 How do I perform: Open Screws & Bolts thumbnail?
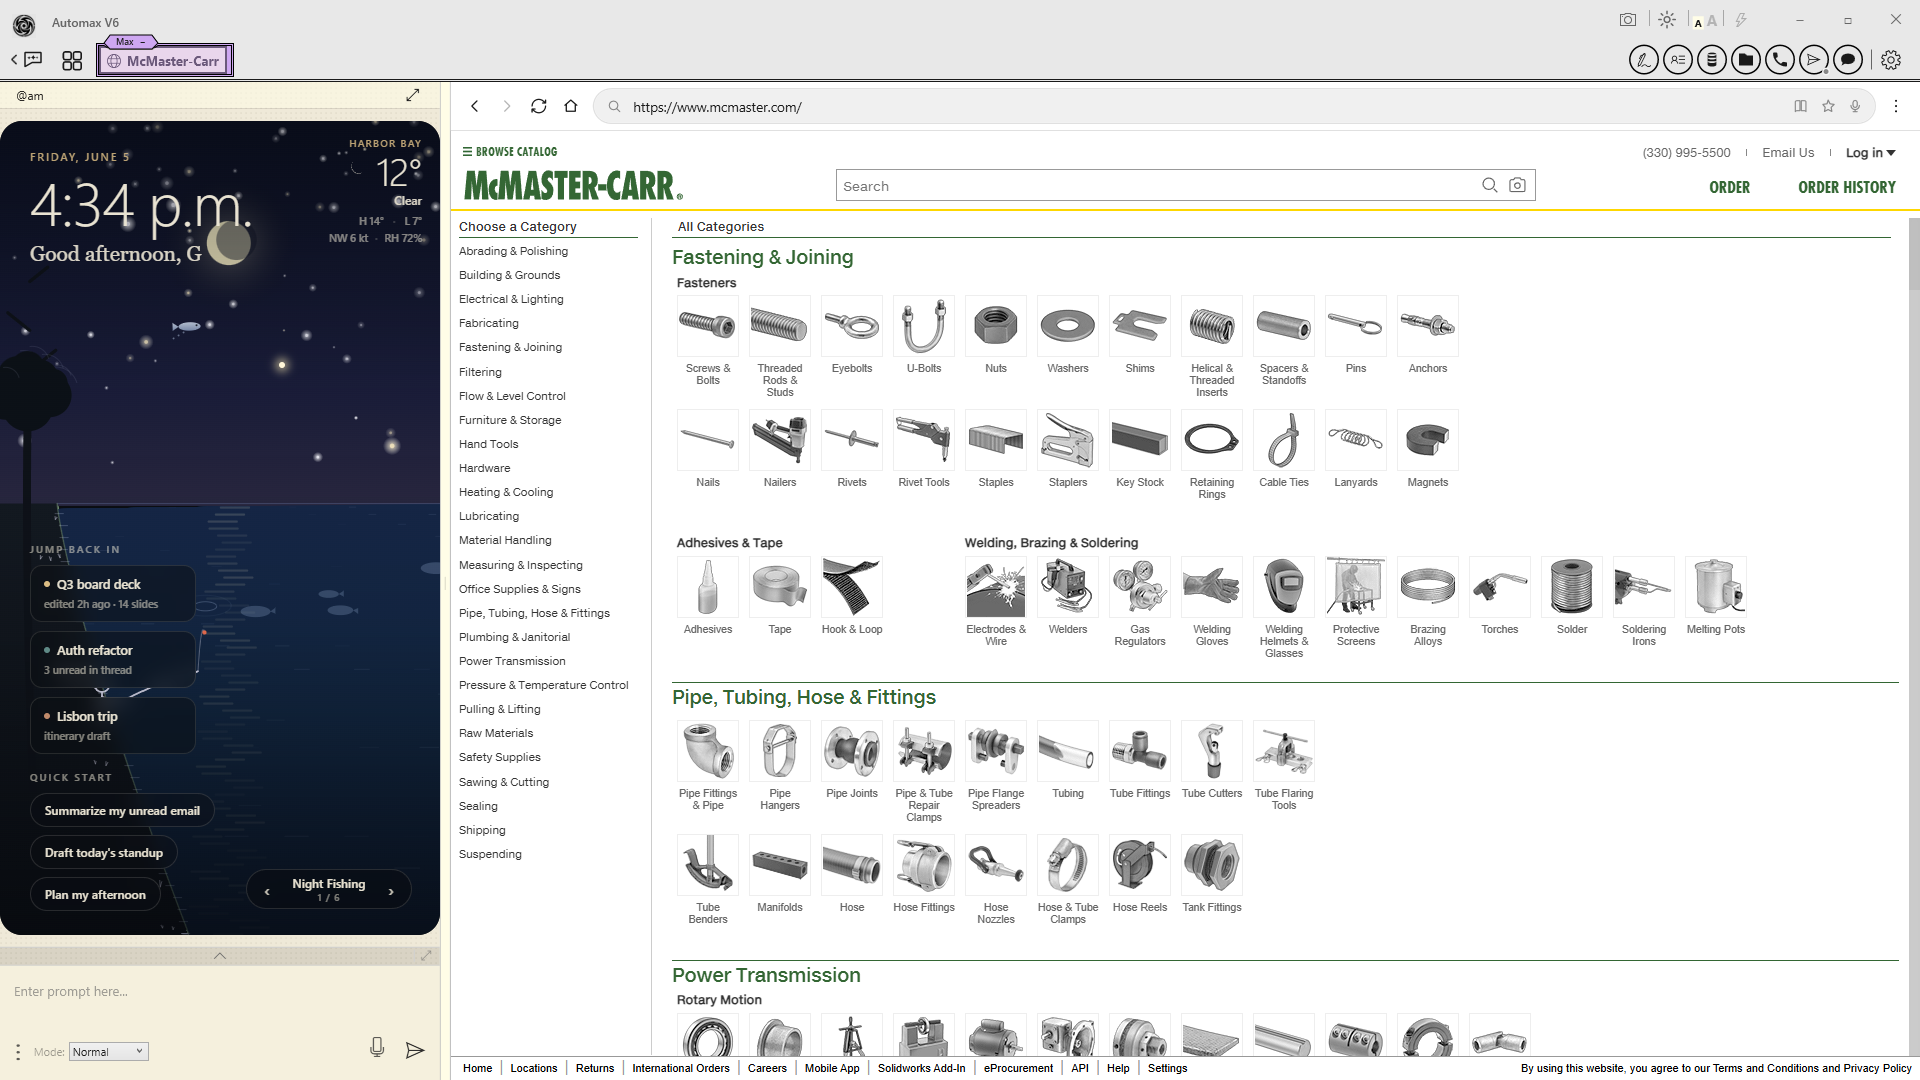[x=708, y=326]
